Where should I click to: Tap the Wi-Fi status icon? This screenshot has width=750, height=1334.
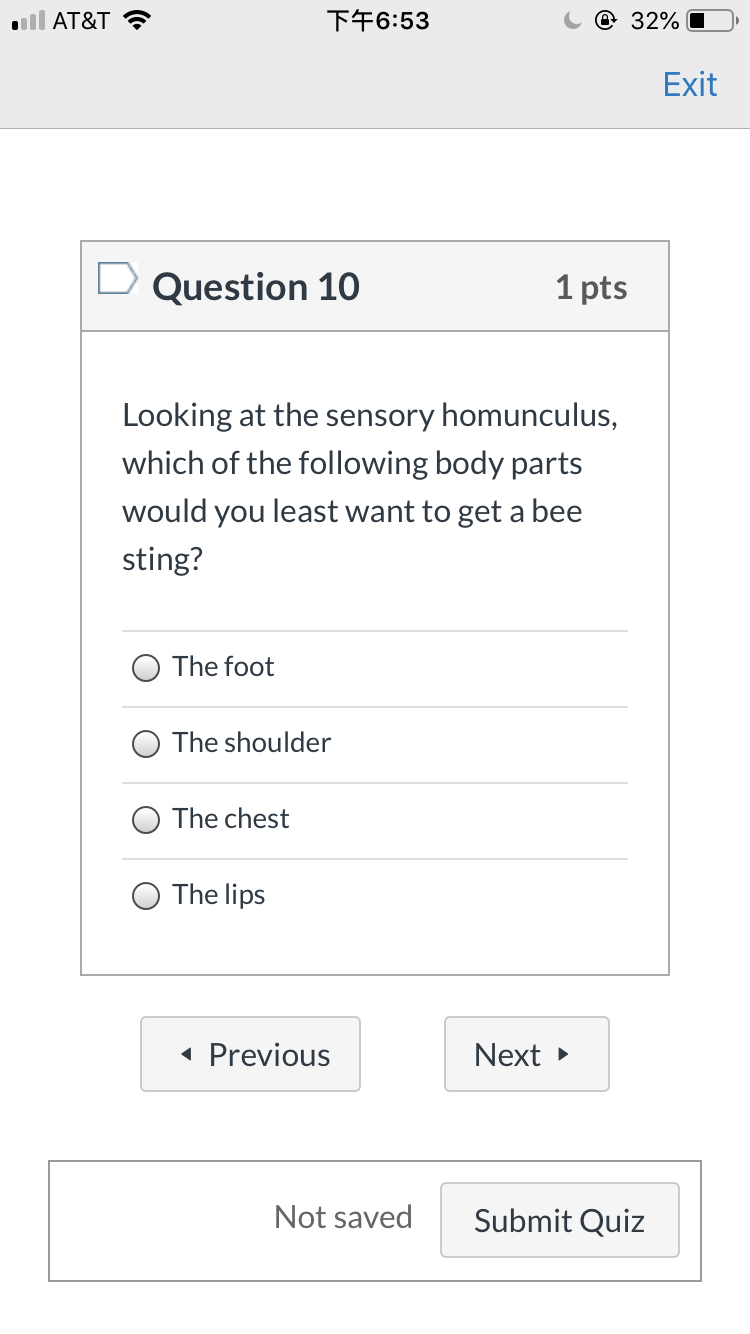pos(134,20)
